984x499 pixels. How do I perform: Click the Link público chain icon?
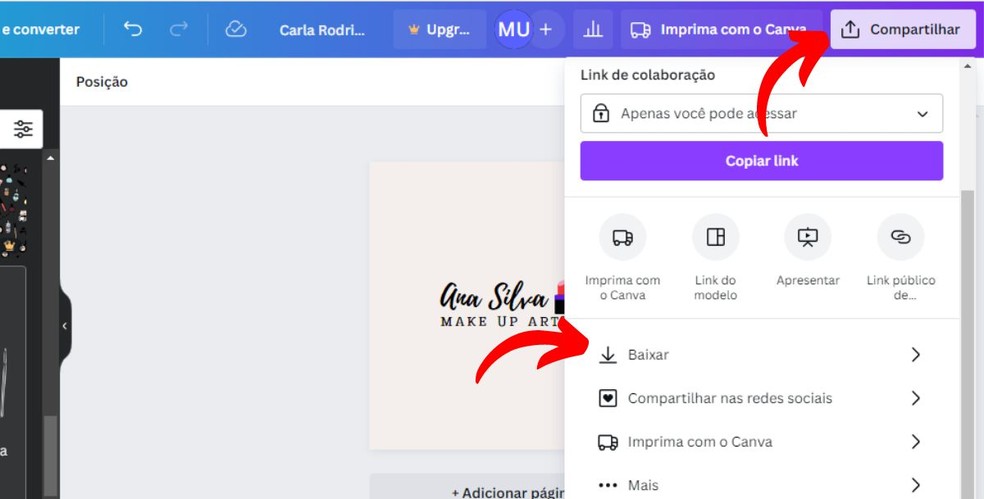click(x=901, y=237)
